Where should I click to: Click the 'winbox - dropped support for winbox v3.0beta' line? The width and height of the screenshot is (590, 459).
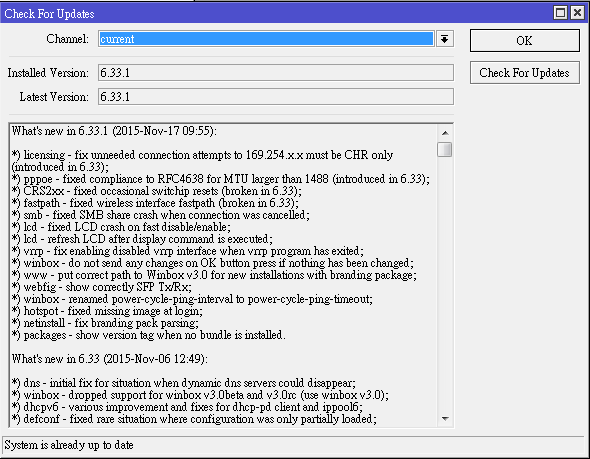200,395
